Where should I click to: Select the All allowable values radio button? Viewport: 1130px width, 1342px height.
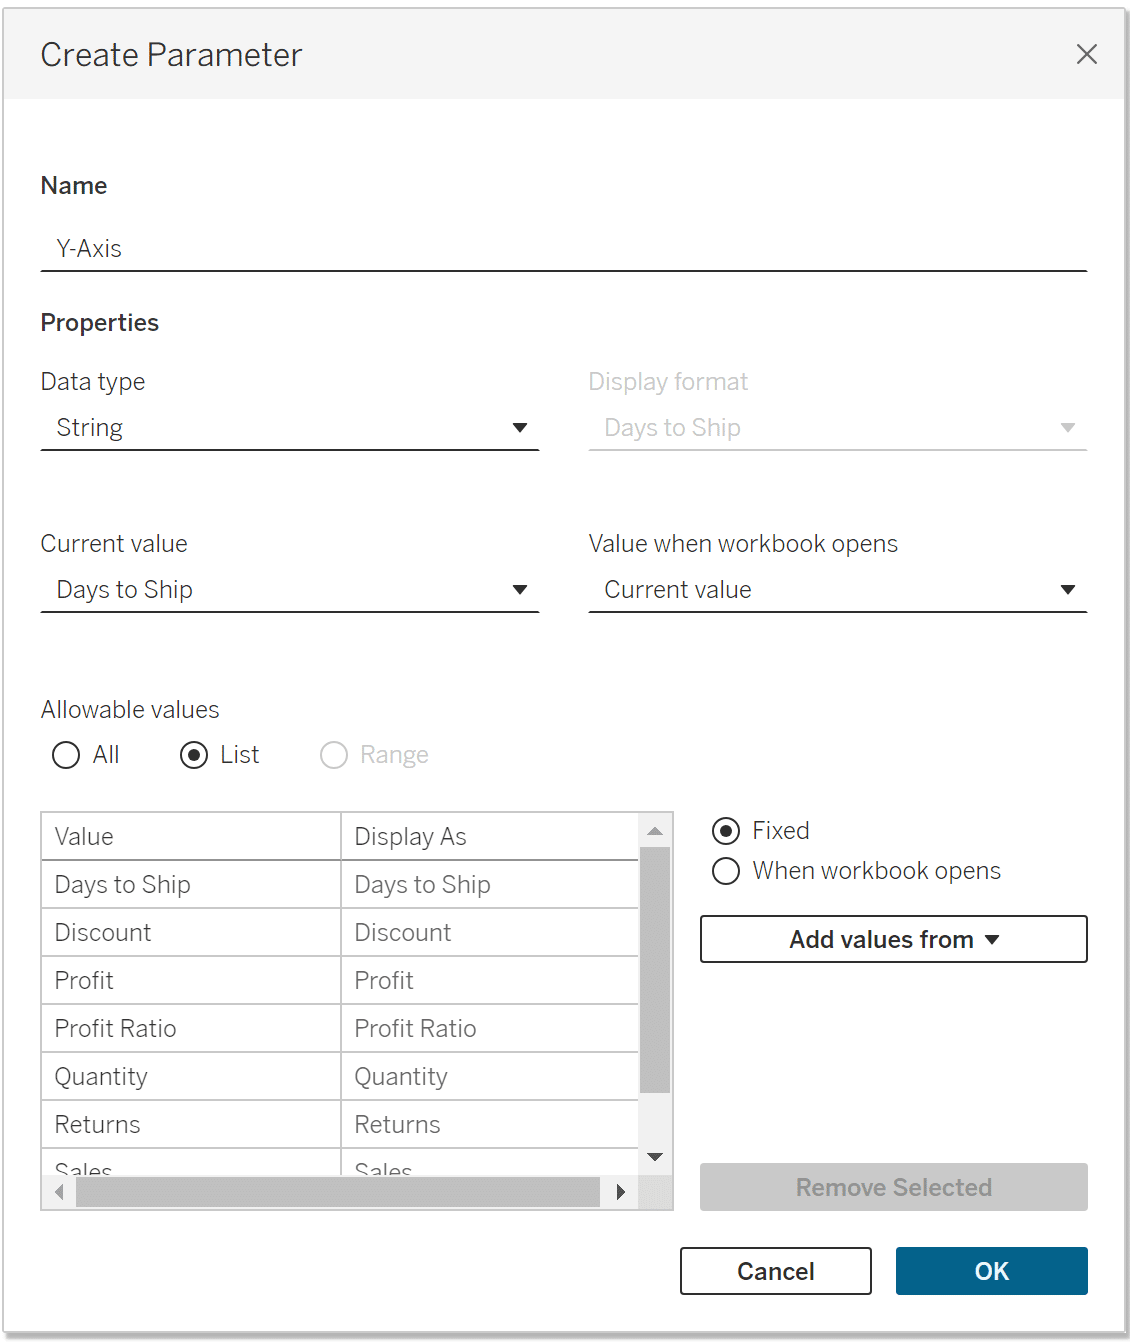tap(66, 755)
